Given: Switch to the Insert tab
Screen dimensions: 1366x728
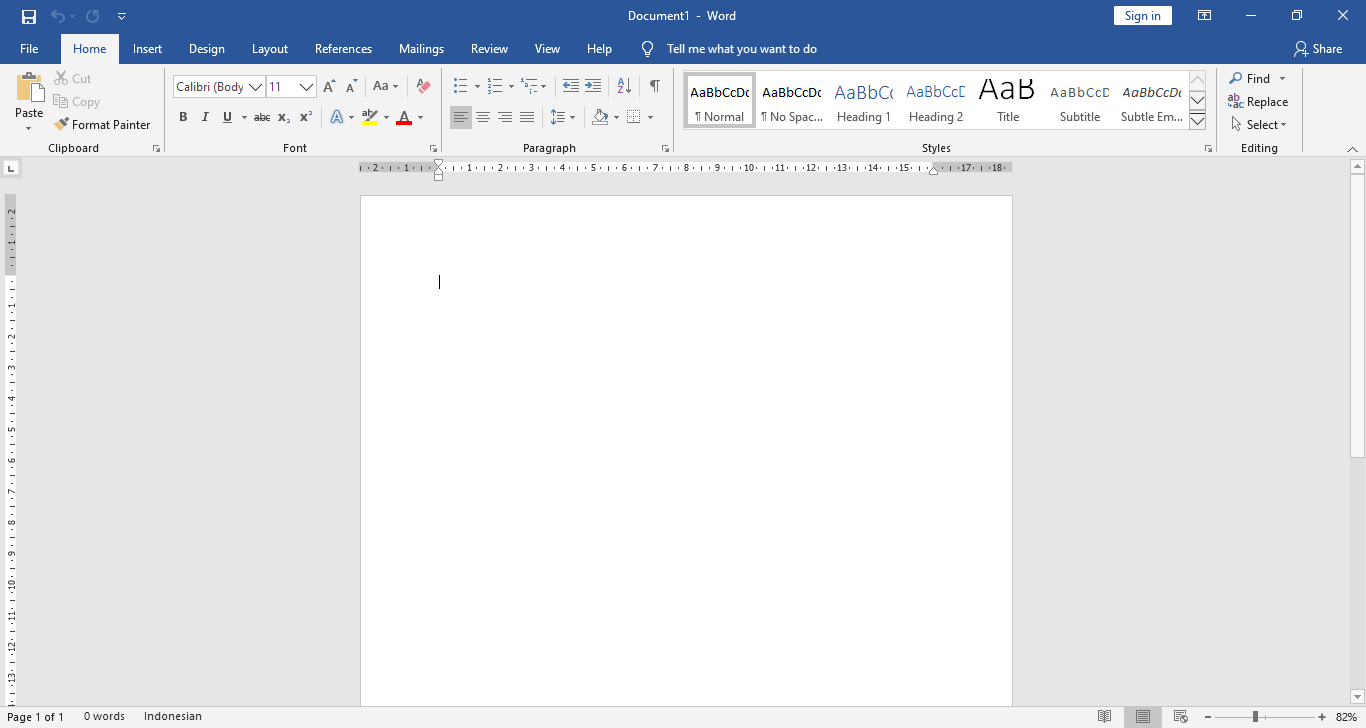Looking at the screenshot, I should (147, 48).
